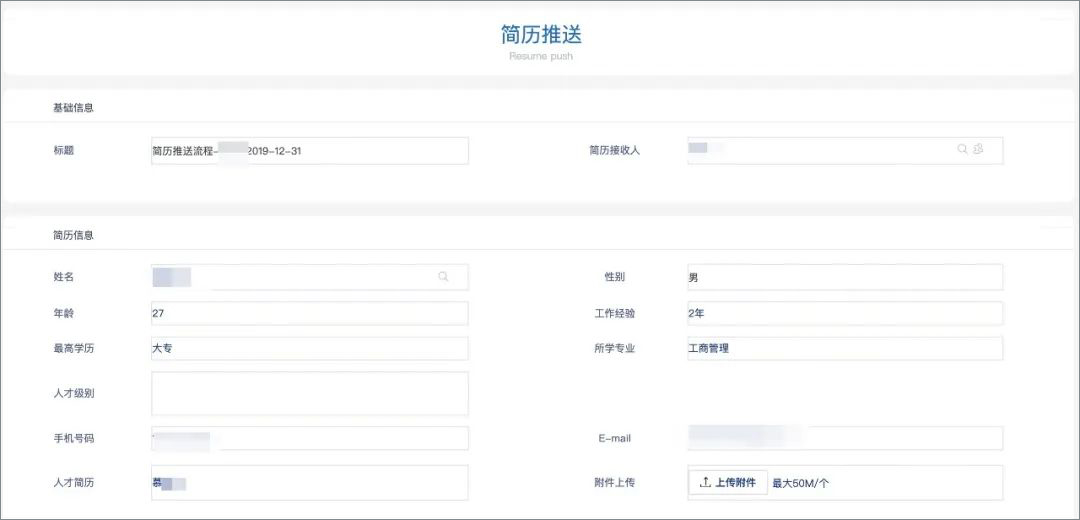The height and width of the screenshot is (520, 1080).
Task: Click inside the 简历接收人 input box
Action: point(845,151)
